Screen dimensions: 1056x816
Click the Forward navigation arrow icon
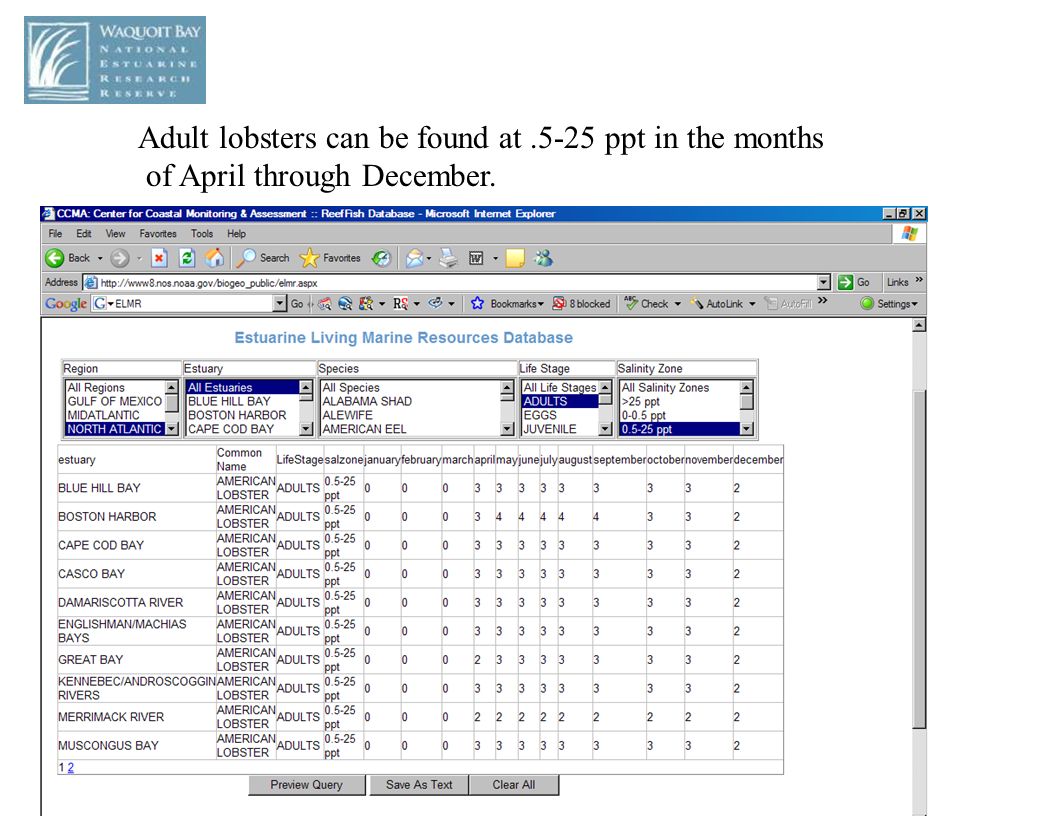[x=119, y=258]
